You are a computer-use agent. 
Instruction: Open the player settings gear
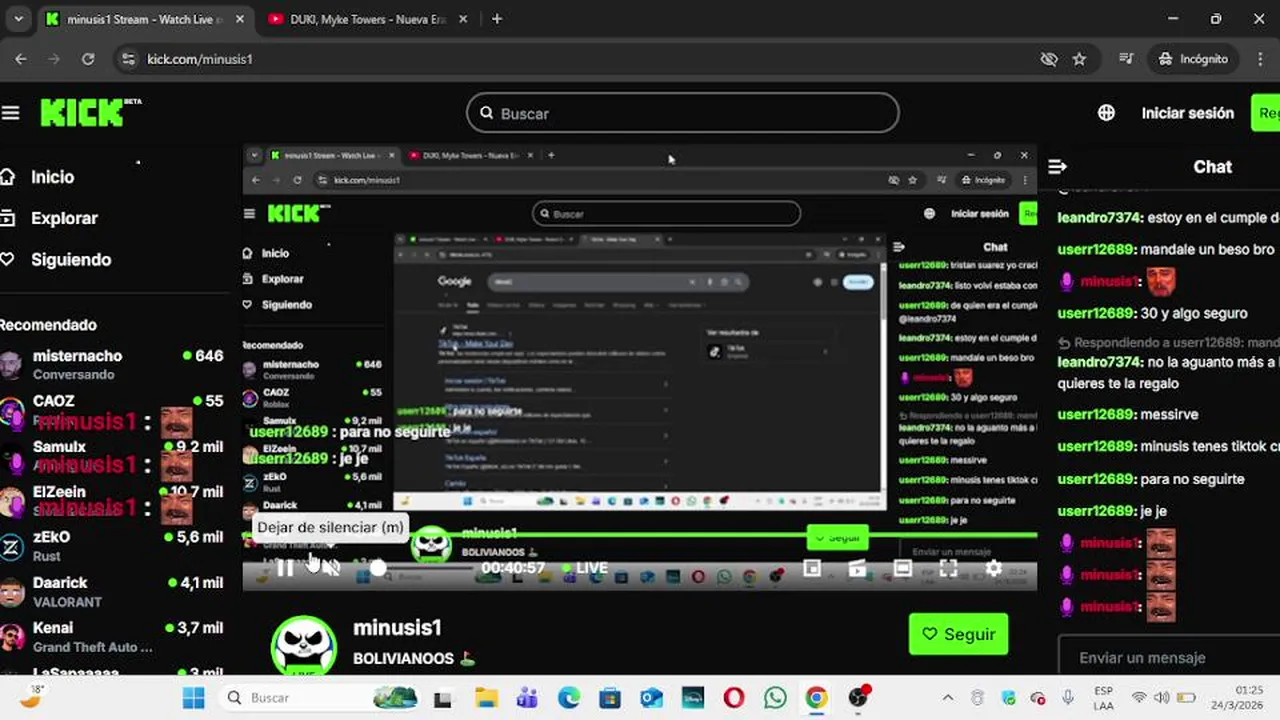coord(993,568)
